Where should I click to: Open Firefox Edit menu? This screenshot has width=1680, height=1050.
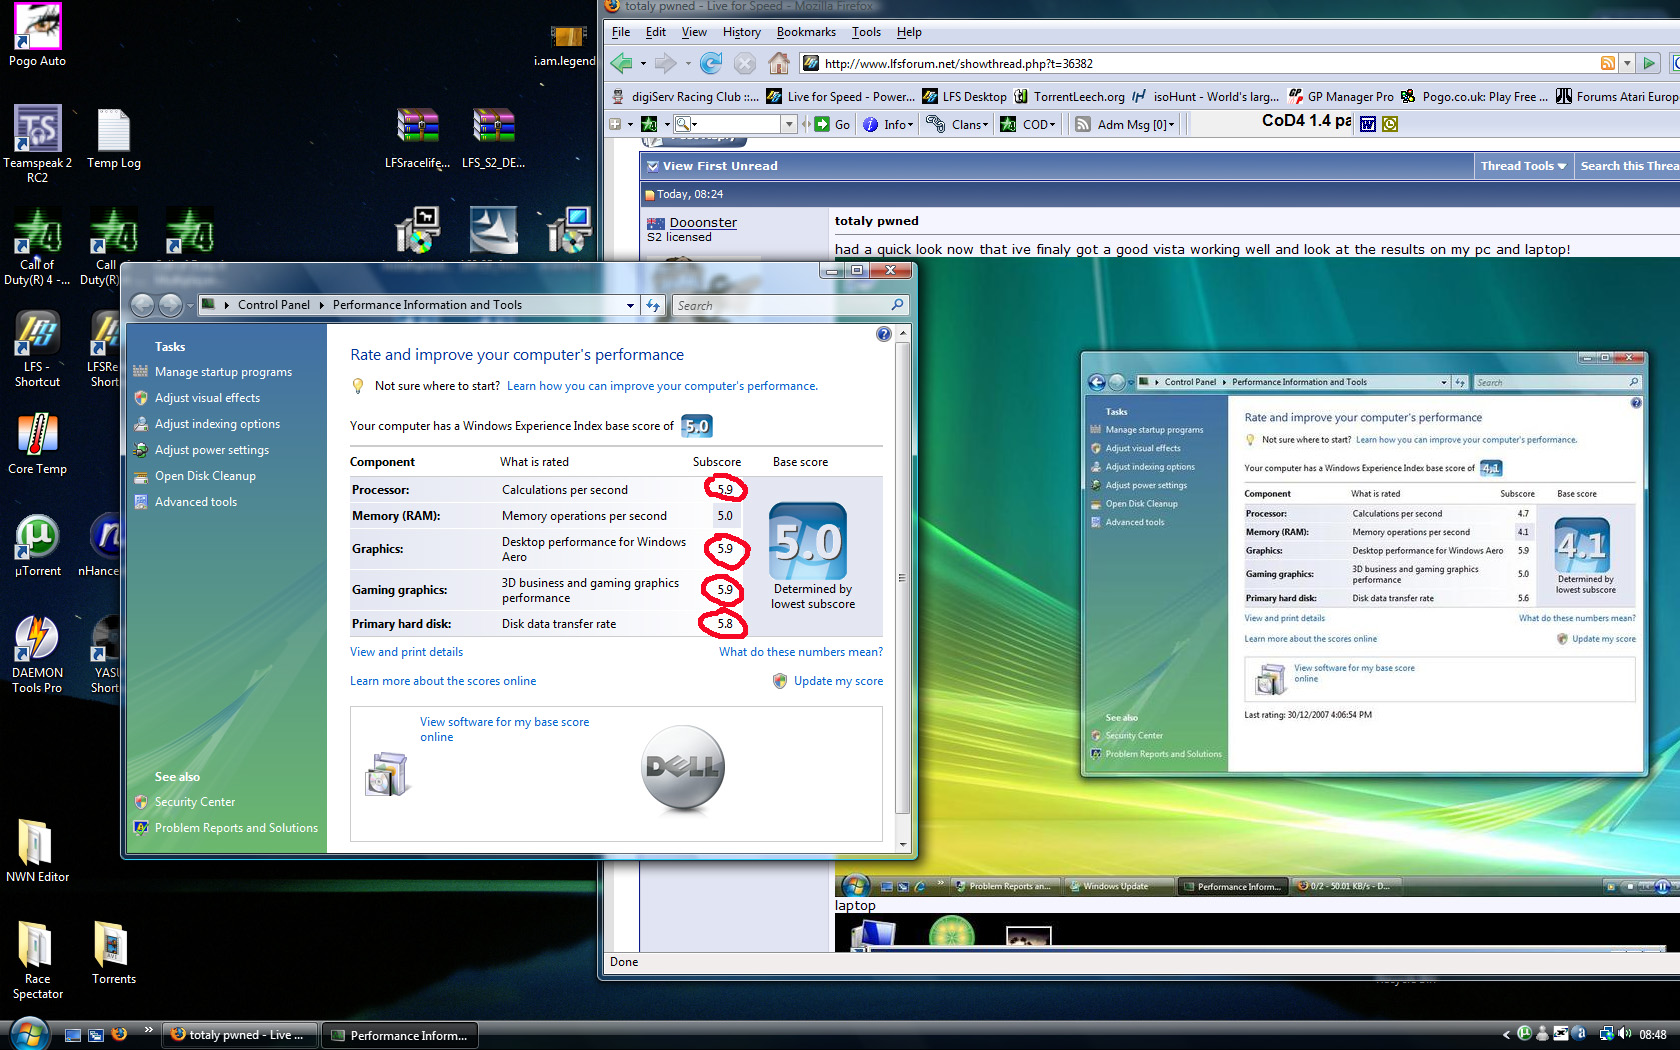[656, 32]
